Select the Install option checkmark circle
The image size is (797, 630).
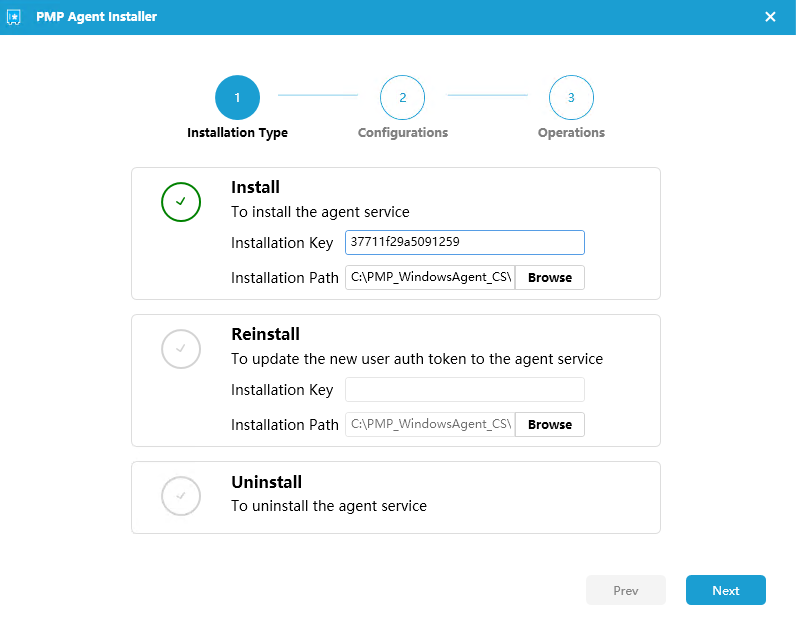coord(181,202)
